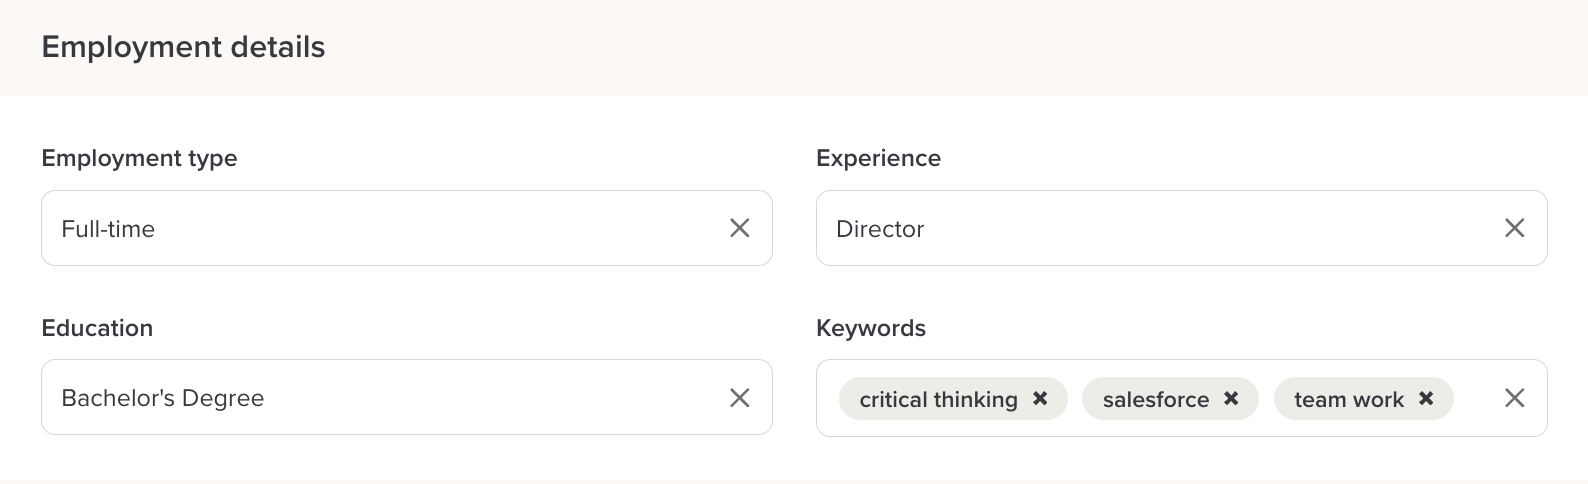Click the Employment type label
Image resolution: width=1588 pixels, height=484 pixels.
[139, 158]
